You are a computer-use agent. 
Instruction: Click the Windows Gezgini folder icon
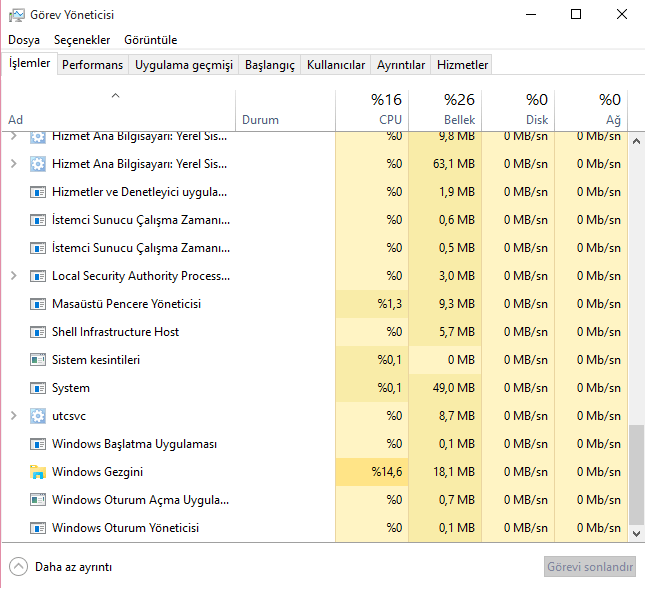(38, 472)
